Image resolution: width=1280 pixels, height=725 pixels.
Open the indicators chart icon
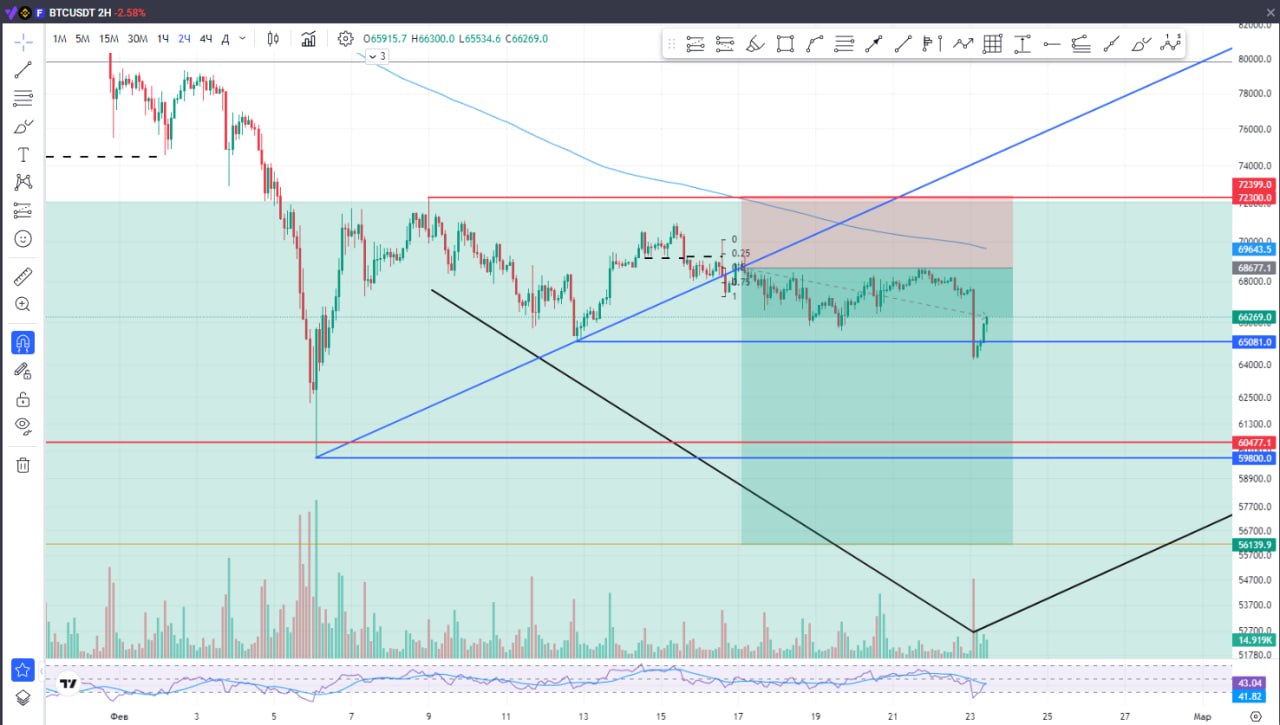click(x=309, y=39)
